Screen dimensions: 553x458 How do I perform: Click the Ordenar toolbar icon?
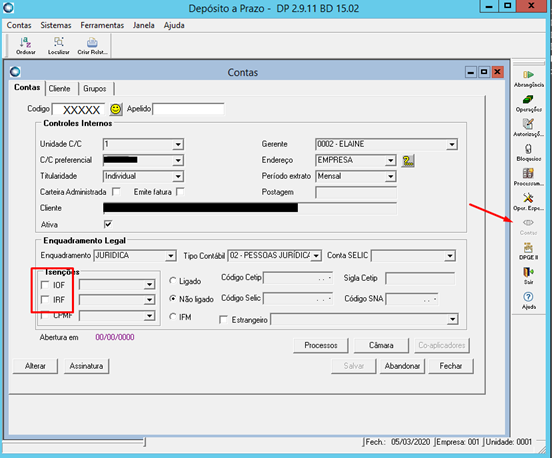tap(25, 46)
